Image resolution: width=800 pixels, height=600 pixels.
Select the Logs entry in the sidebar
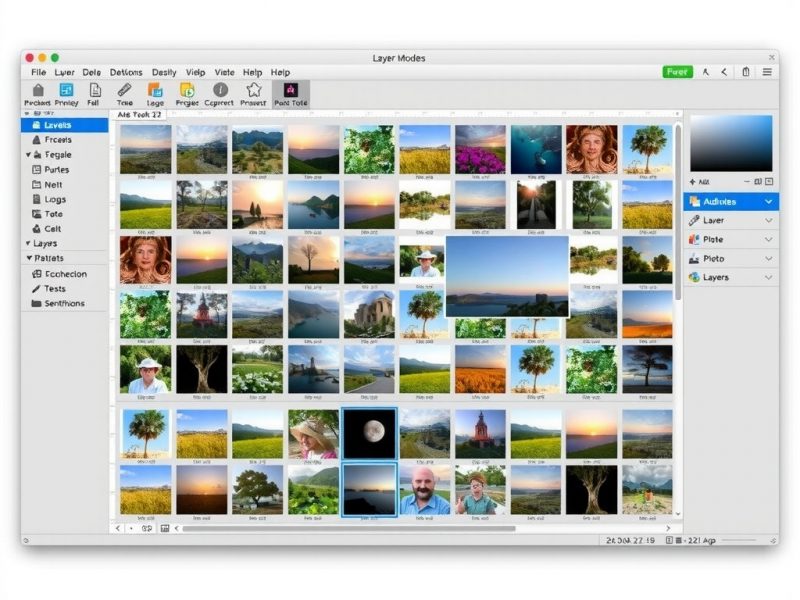click(x=57, y=199)
